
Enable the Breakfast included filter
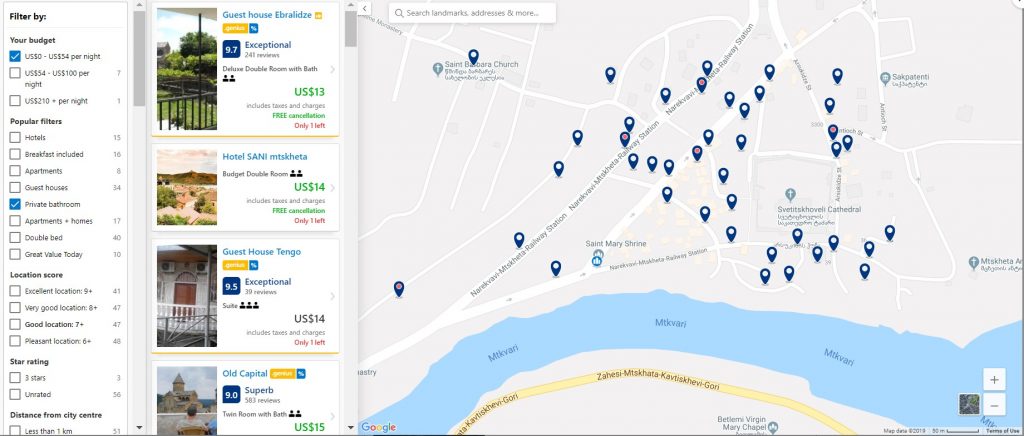[15, 154]
